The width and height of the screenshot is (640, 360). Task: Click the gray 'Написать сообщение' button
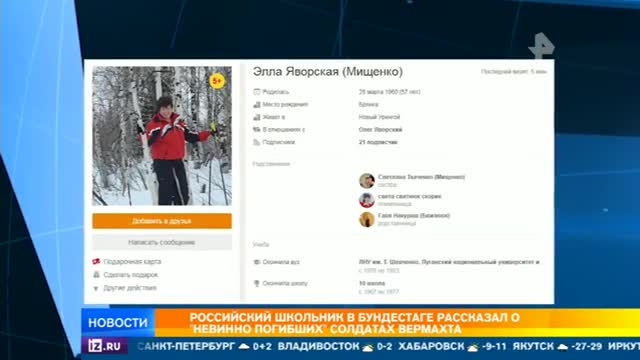(x=162, y=242)
